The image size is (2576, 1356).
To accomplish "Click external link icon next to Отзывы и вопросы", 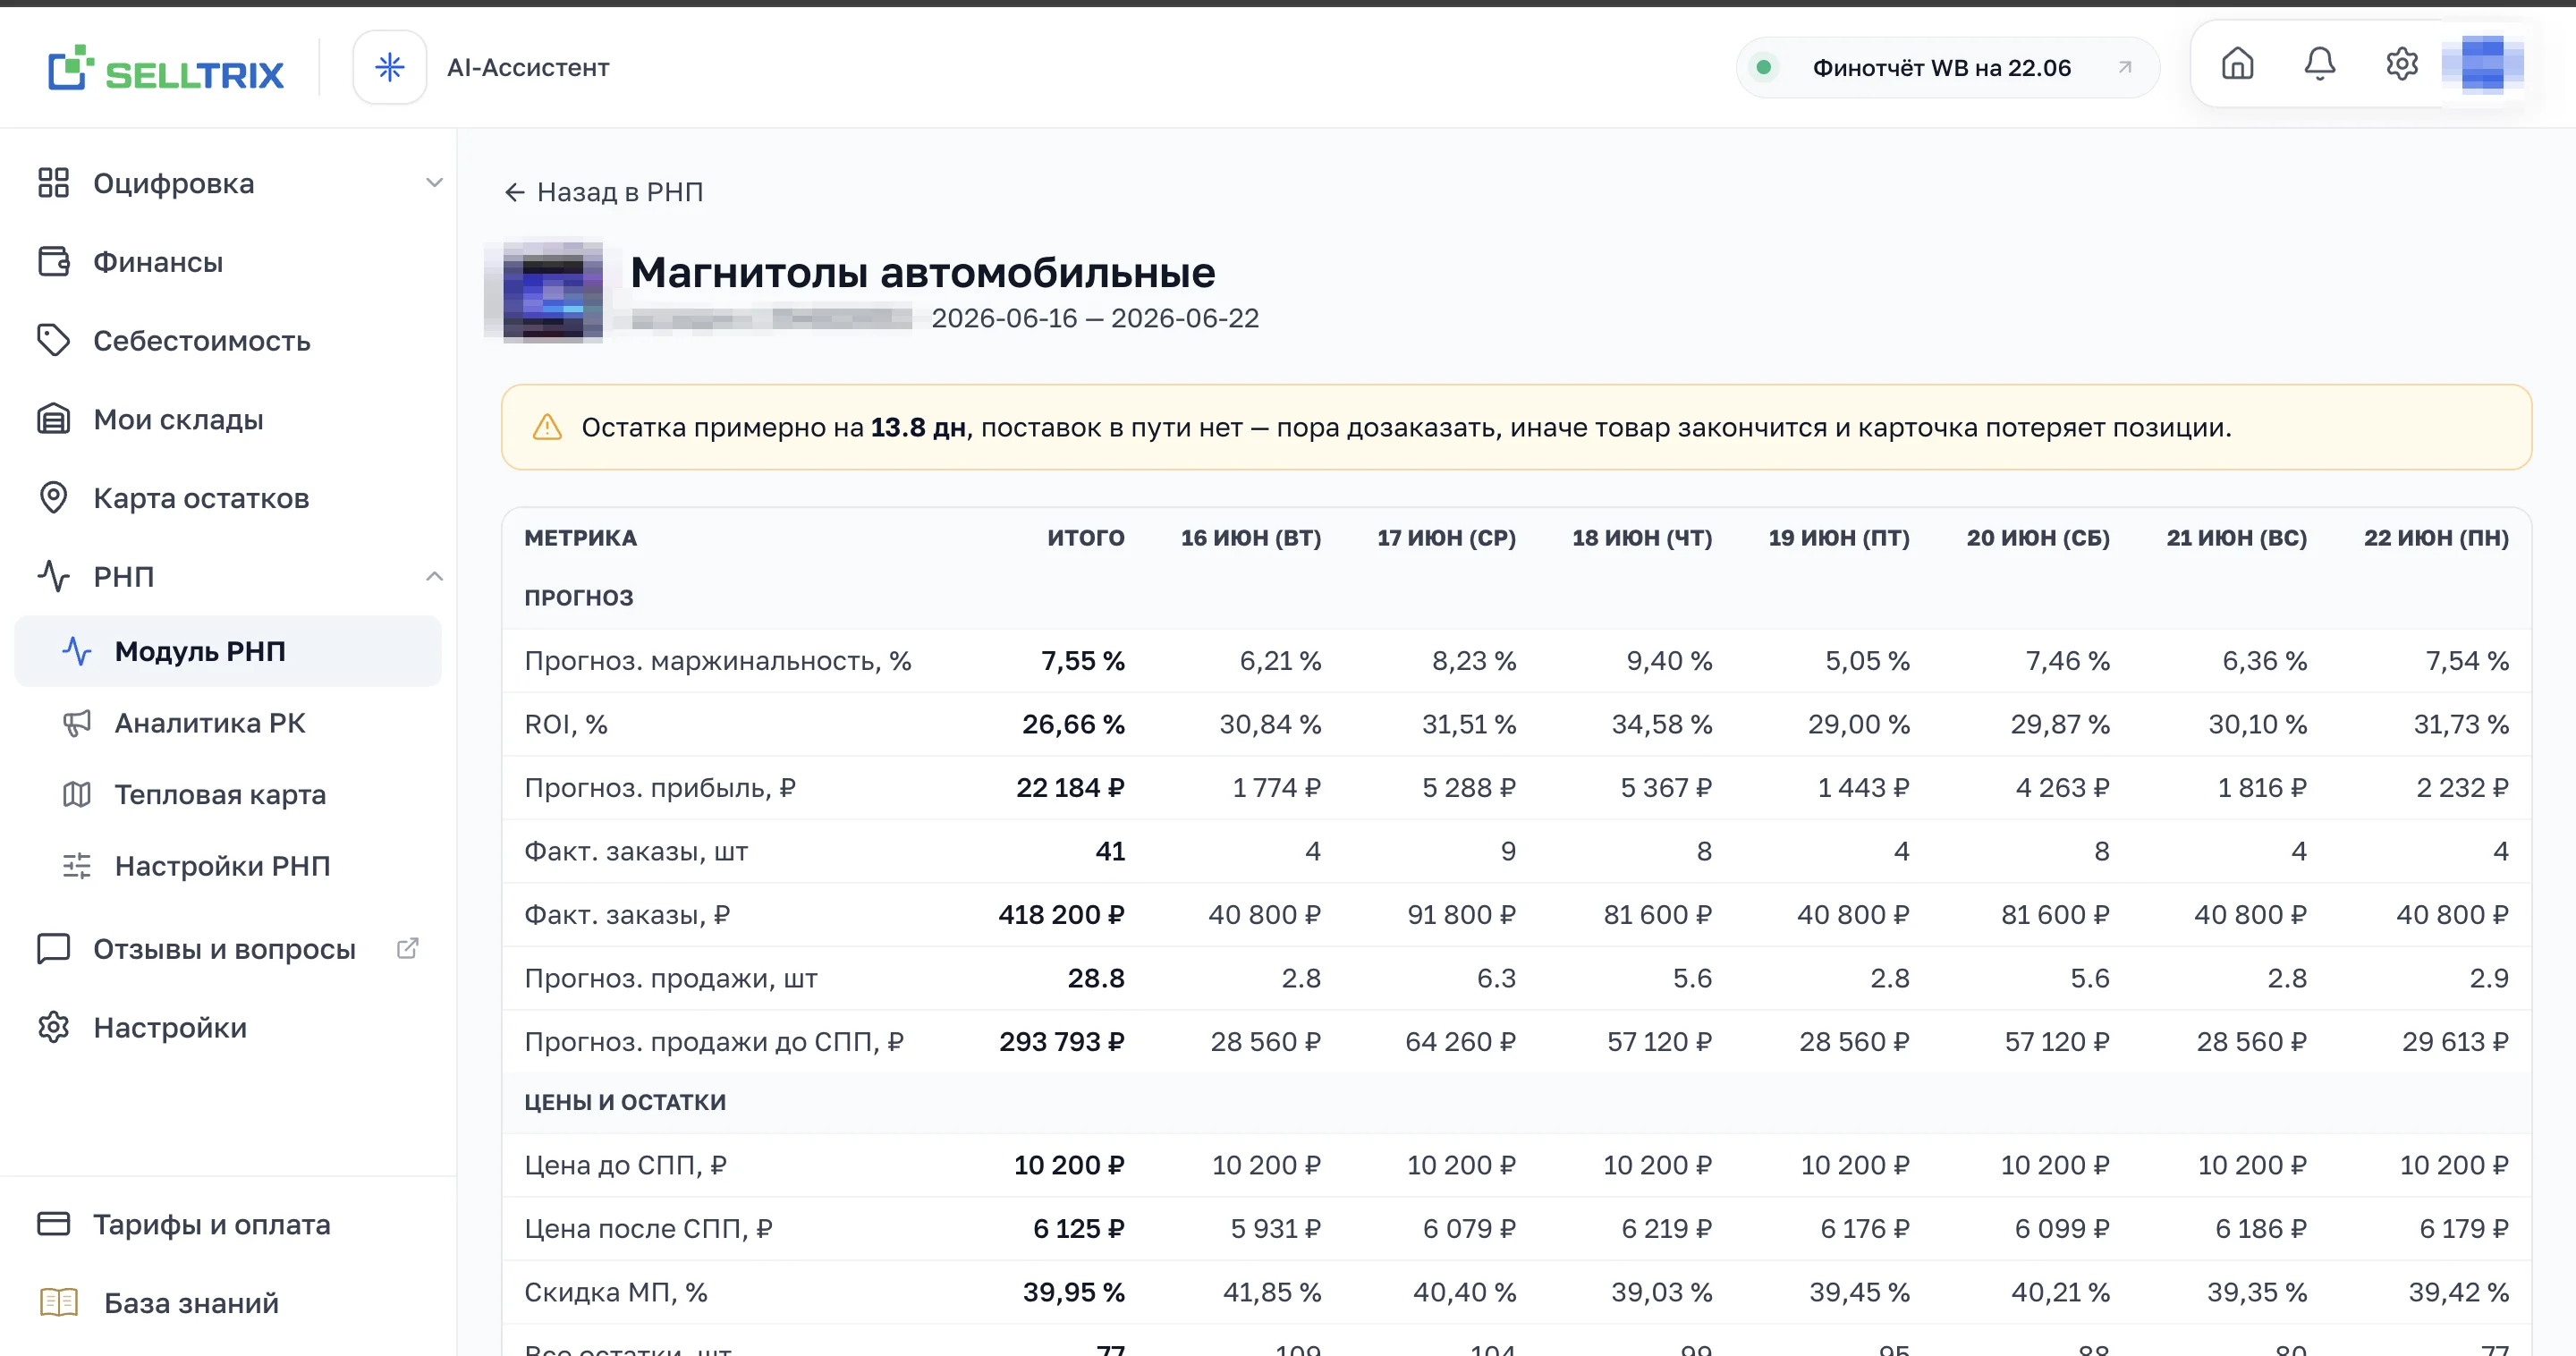I will click(x=407, y=948).
